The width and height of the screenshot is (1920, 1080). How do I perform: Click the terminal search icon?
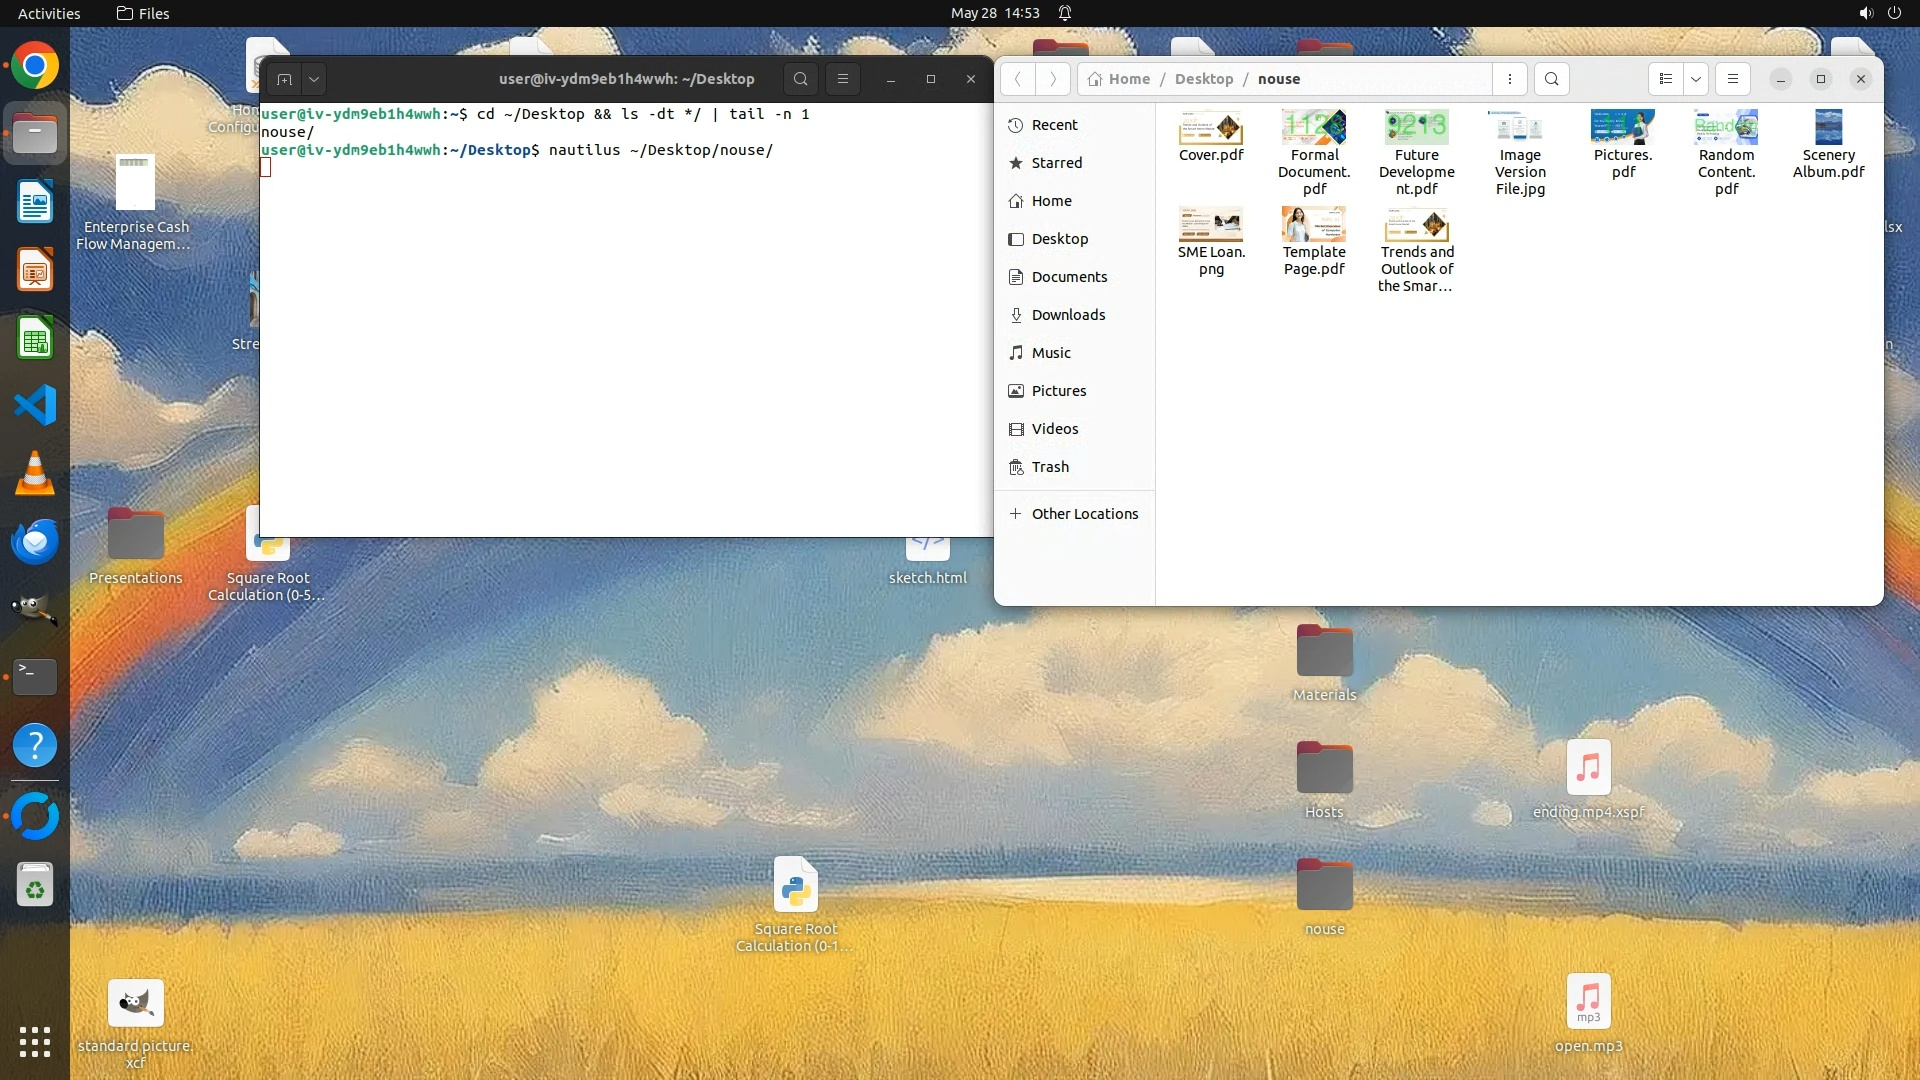pyautogui.click(x=800, y=79)
